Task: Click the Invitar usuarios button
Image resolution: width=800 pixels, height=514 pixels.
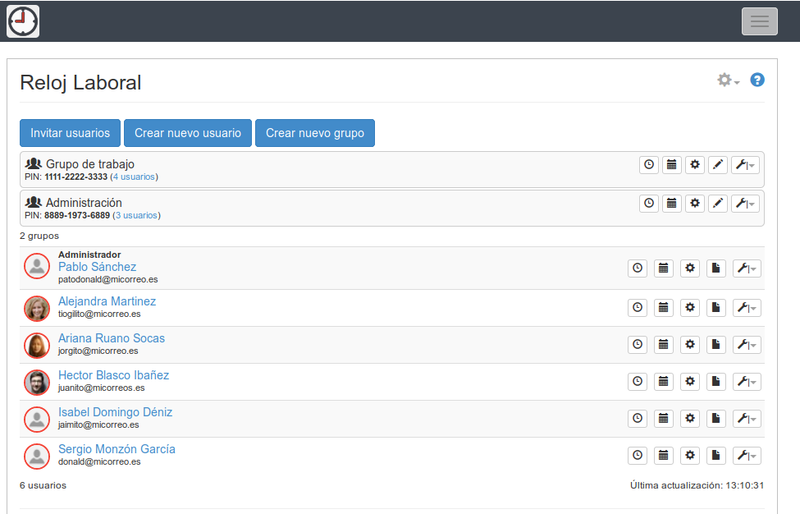Action: pos(70,133)
